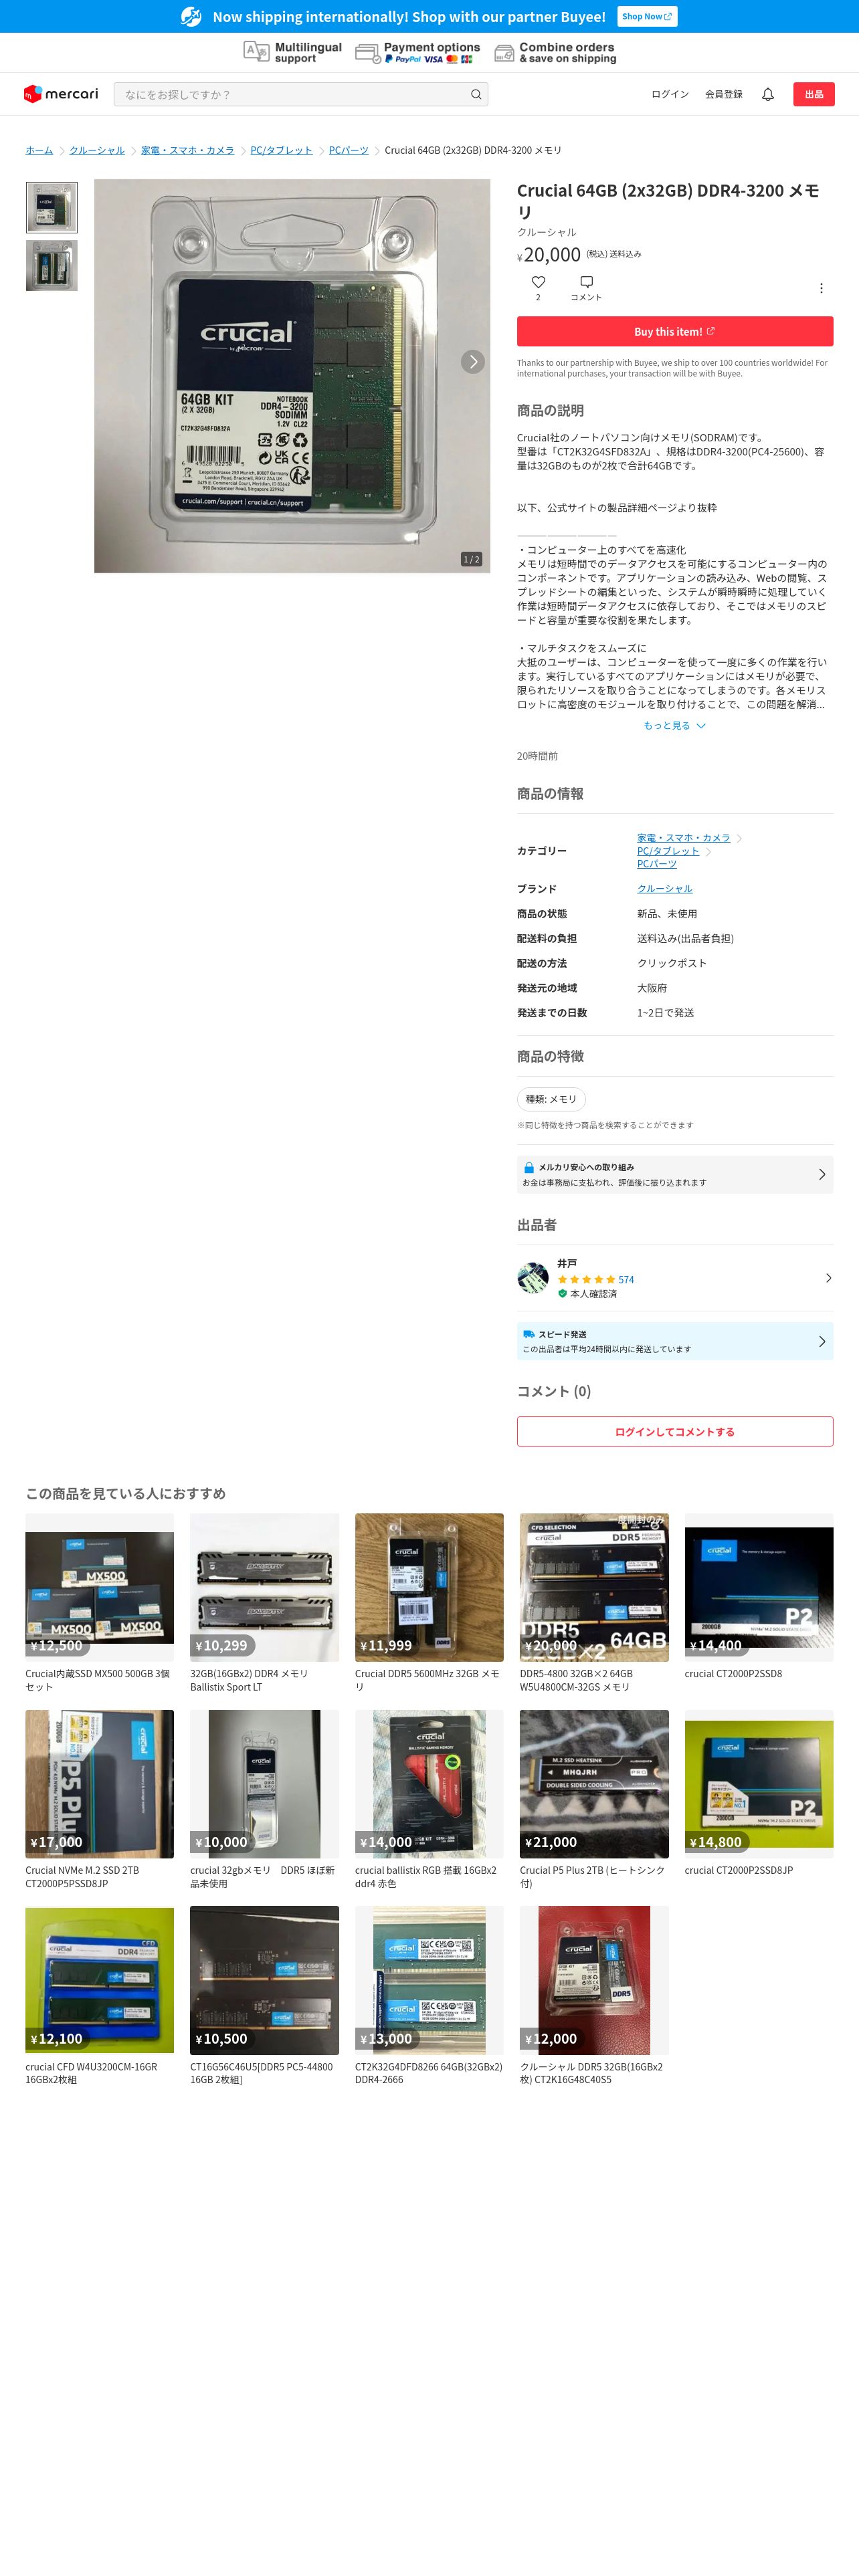Open brand link クルーシャル in info table
The image size is (859, 2576).
pos(665,889)
